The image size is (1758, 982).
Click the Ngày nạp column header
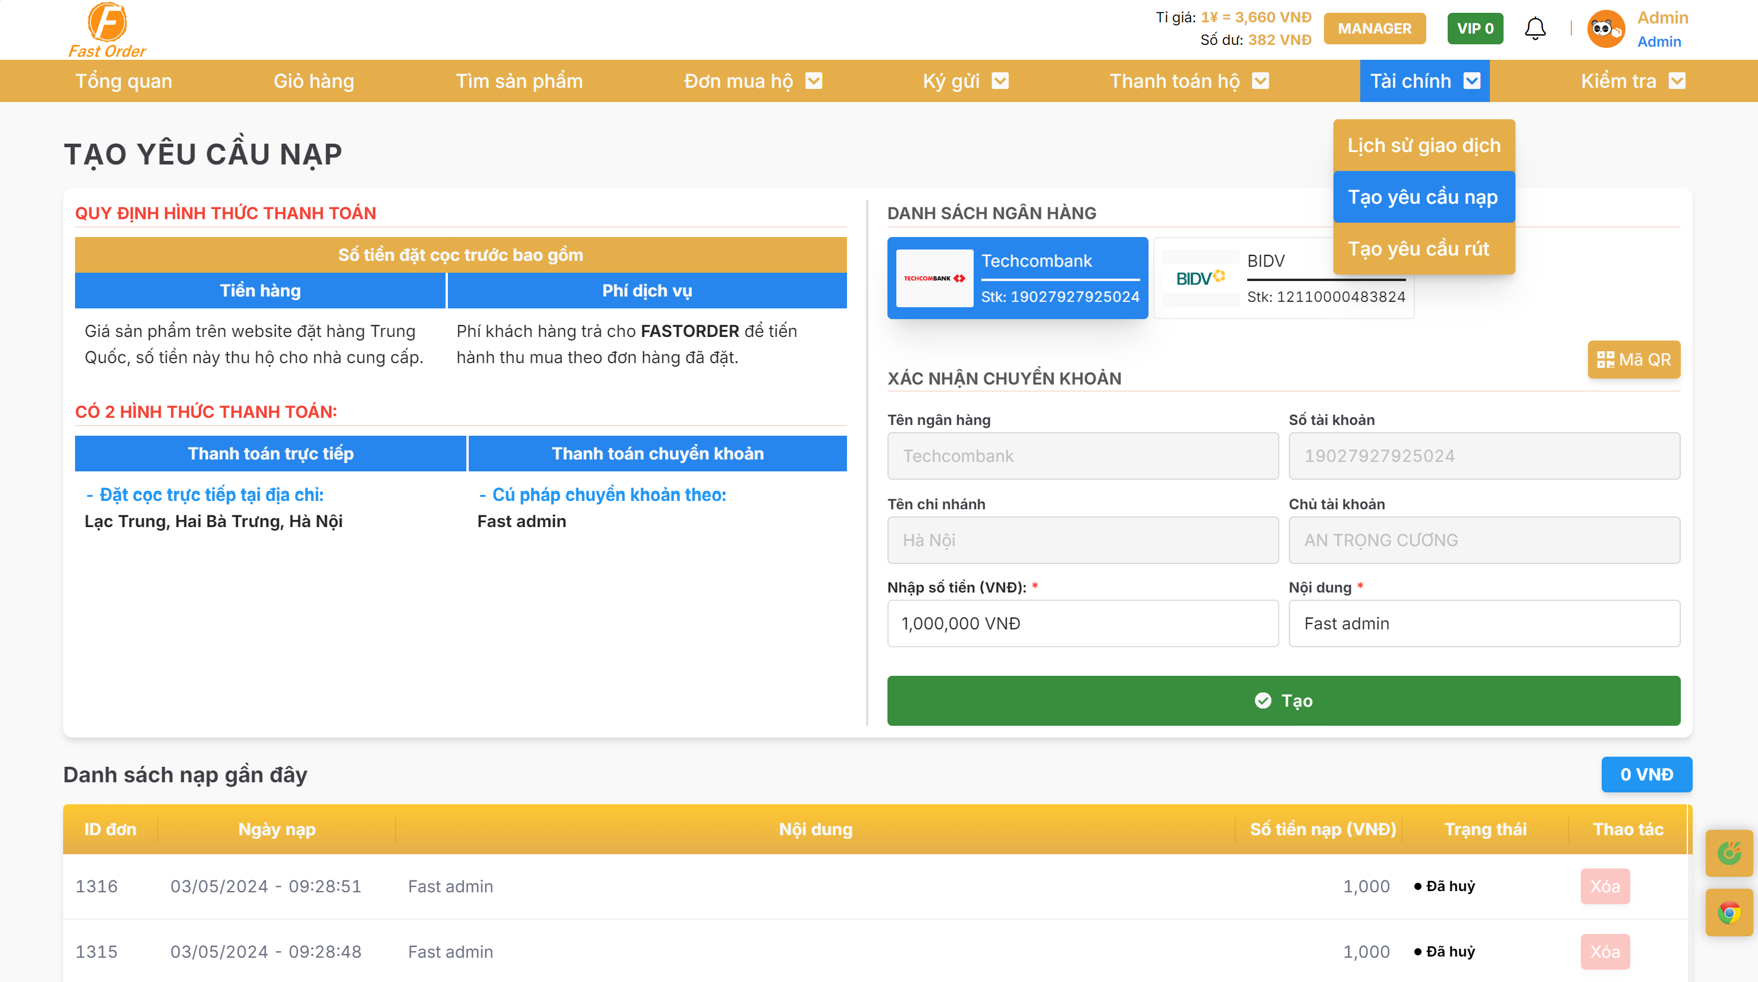click(x=277, y=830)
